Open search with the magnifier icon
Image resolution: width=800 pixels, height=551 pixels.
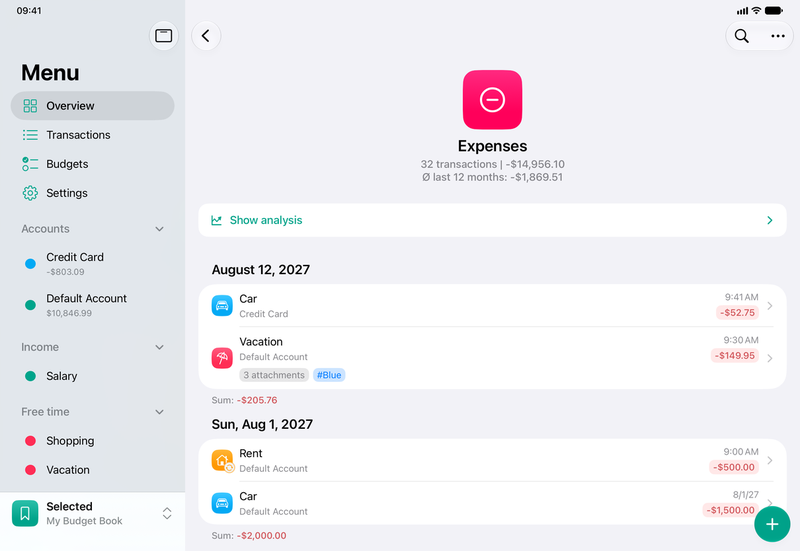742,36
